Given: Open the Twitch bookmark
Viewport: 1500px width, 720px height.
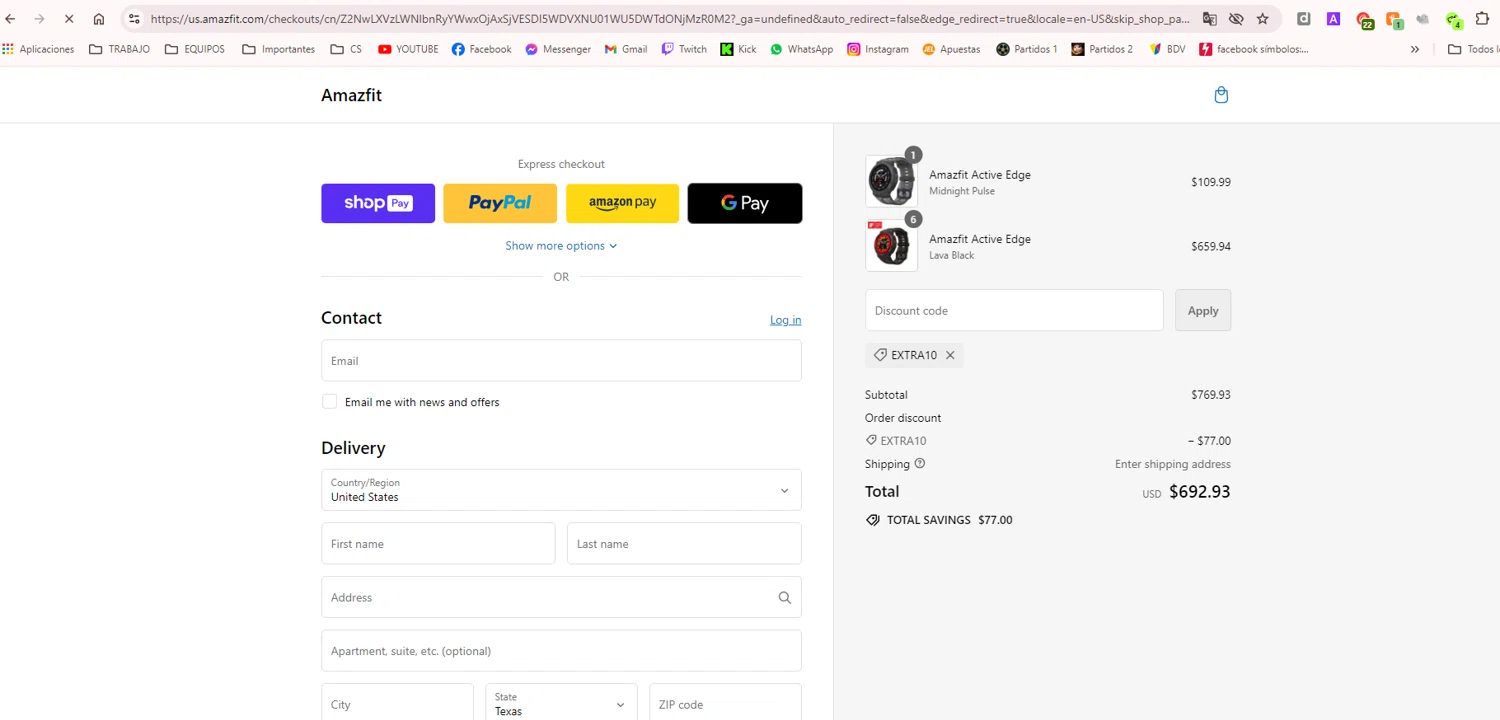Looking at the screenshot, I should (x=684, y=49).
